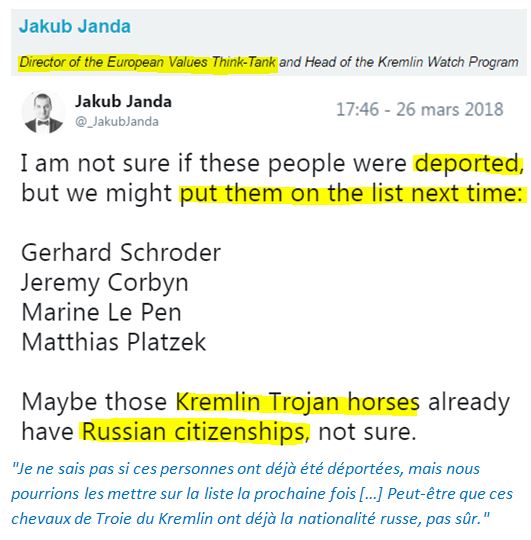Click the words I am not sure

pyautogui.click(x=95, y=163)
